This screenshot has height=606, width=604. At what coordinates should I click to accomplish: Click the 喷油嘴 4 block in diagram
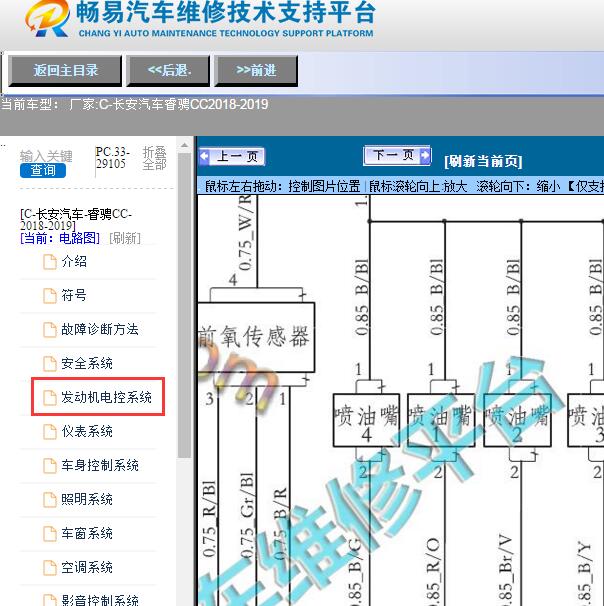366,420
